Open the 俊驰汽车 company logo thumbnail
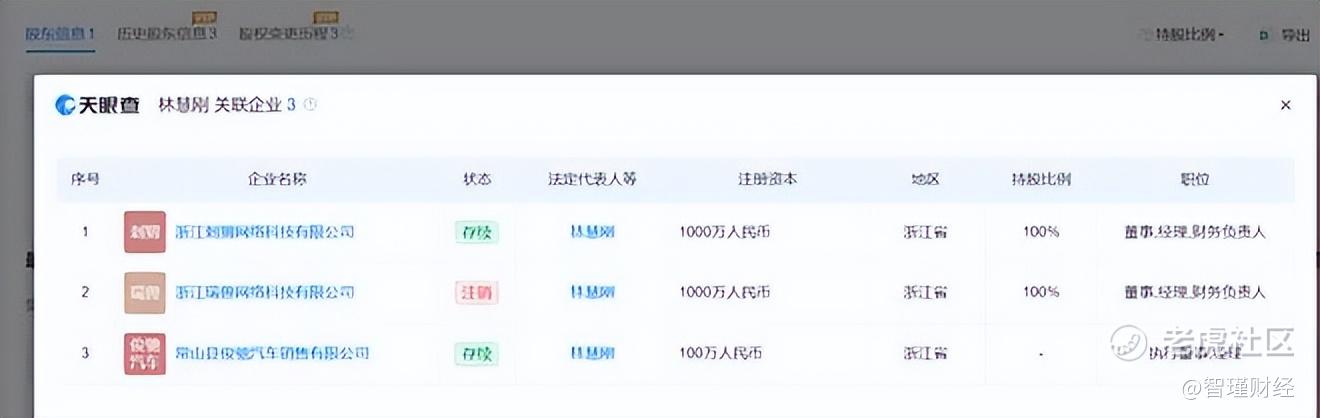Image resolution: width=1320 pixels, height=418 pixels. coord(145,354)
